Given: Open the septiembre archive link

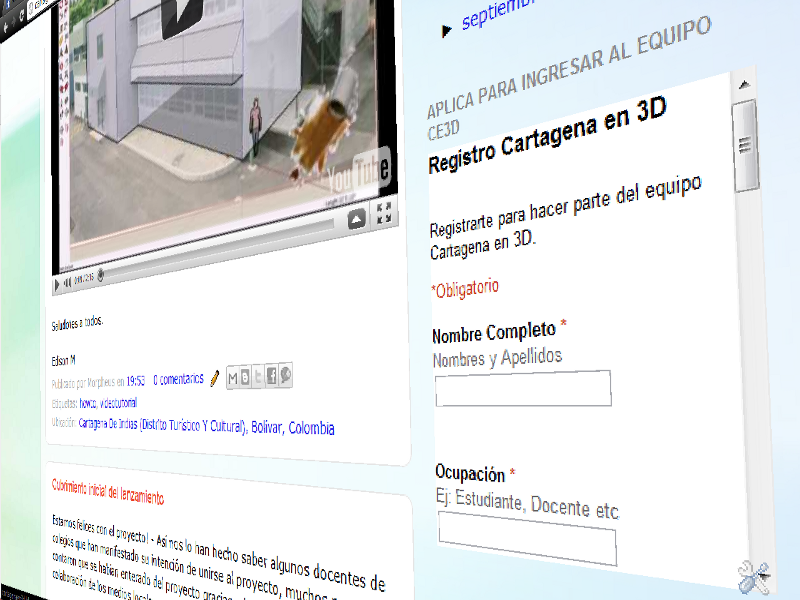Looking at the screenshot, I should pyautogui.click(x=497, y=15).
